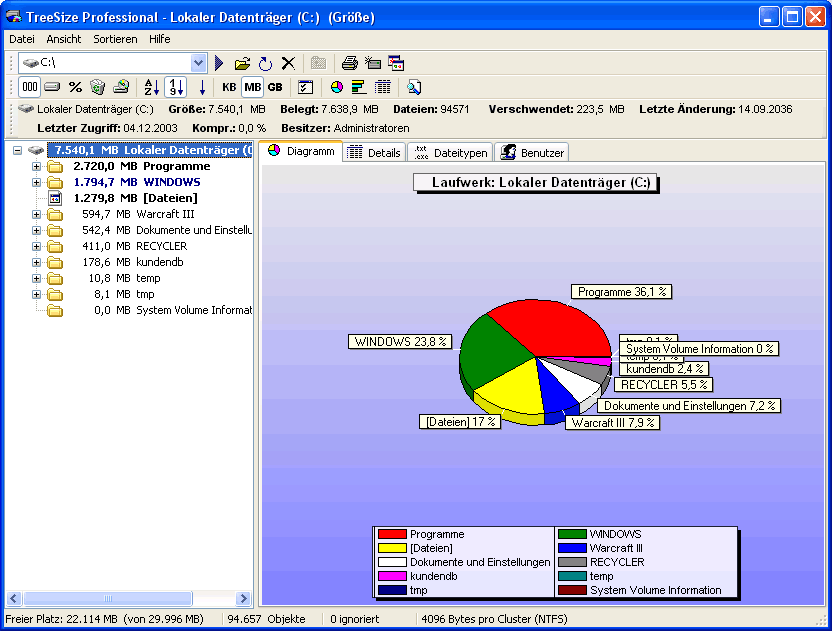Stop the scan with the black X icon
The width and height of the screenshot is (832, 631).
tap(288, 64)
